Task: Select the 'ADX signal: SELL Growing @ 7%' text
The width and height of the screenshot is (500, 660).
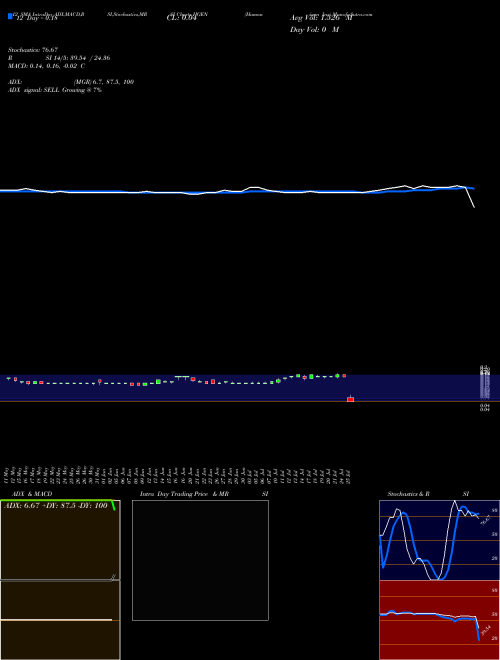Action: coord(55,90)
